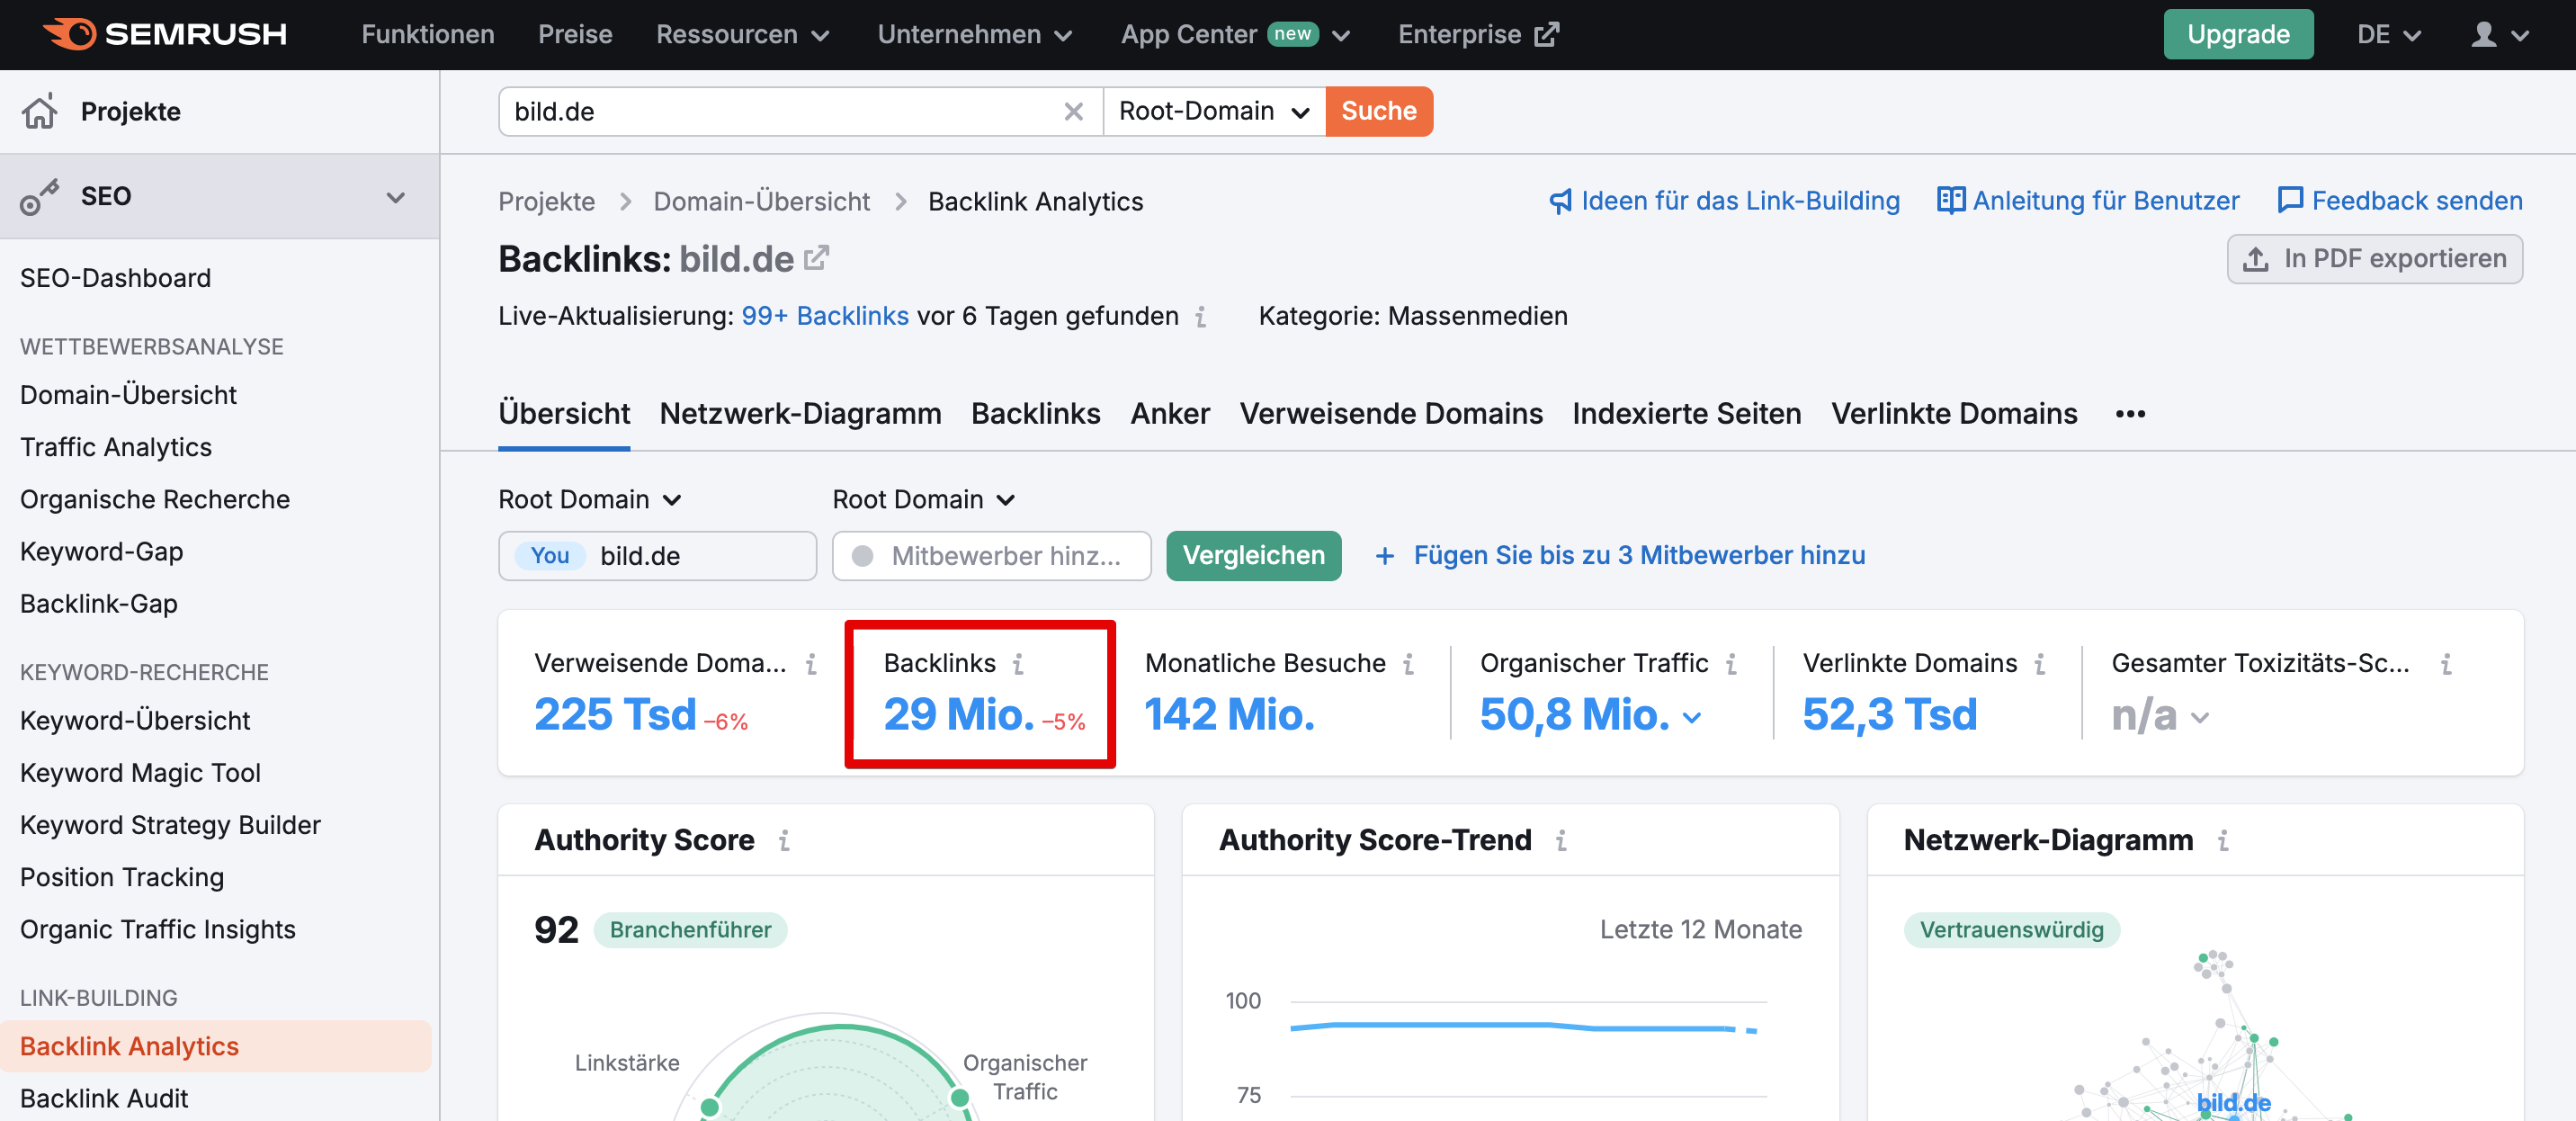Image resolution: width=2576 pixels, height=1121 pixels.
Task: Open Backlink-Gap in sidebar
Action: (x=99, y=604)
